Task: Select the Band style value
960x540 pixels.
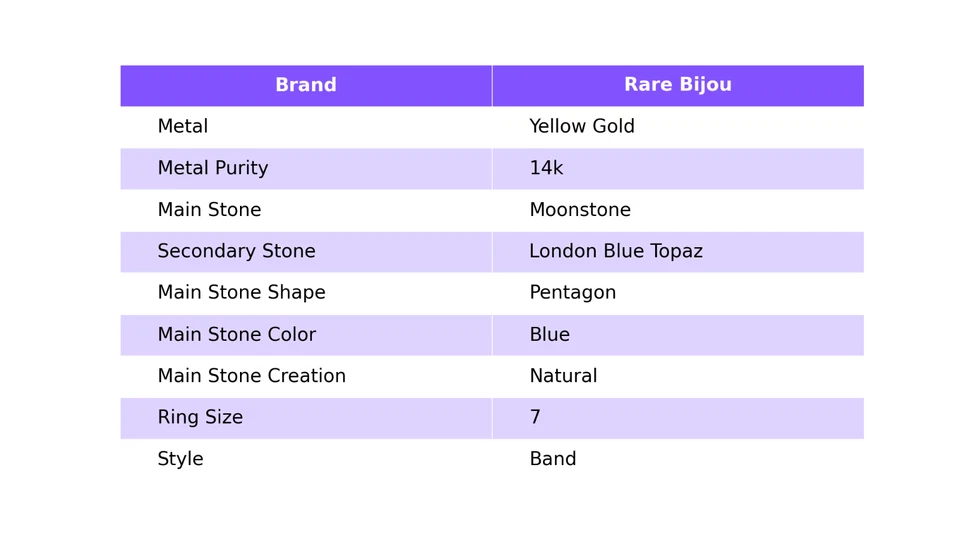Action: [x=553, y=459]
